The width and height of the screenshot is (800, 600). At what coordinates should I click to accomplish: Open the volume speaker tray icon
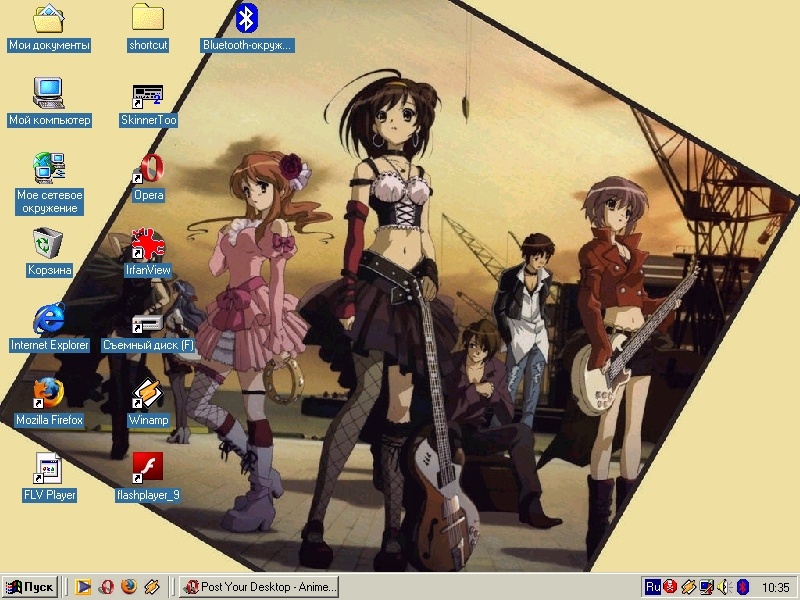coord(724,587)
